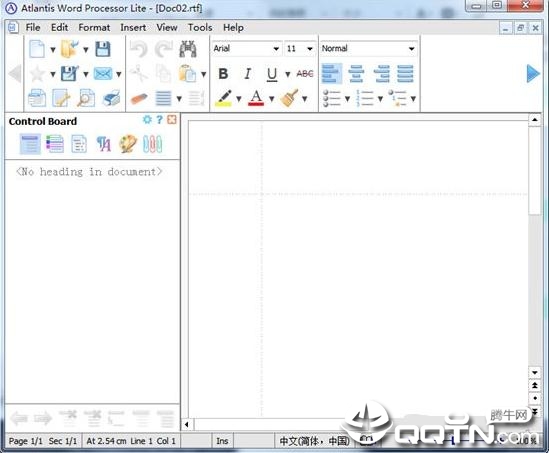Screen dimensions: 549x453
Task: Click the font color A red swatch
Action: coord(256,98)
